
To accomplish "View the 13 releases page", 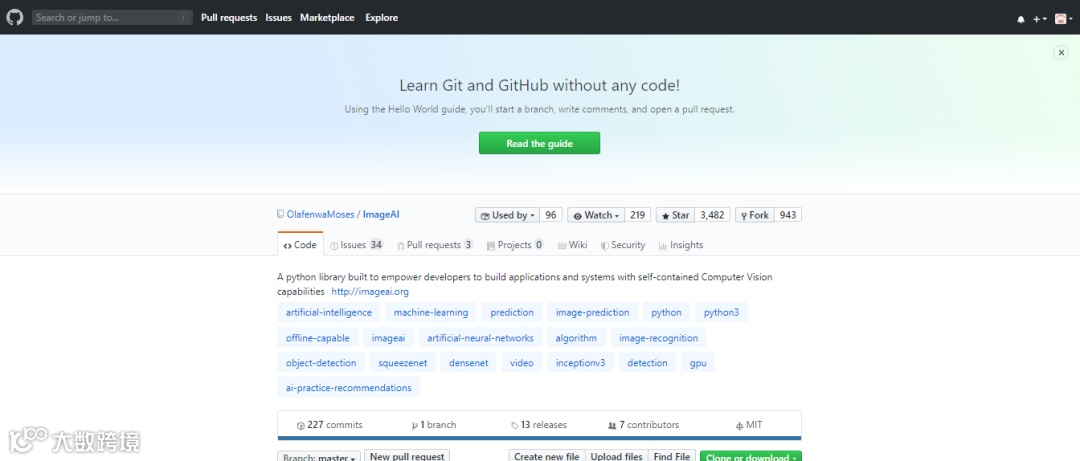I will (x=539, y=424).
